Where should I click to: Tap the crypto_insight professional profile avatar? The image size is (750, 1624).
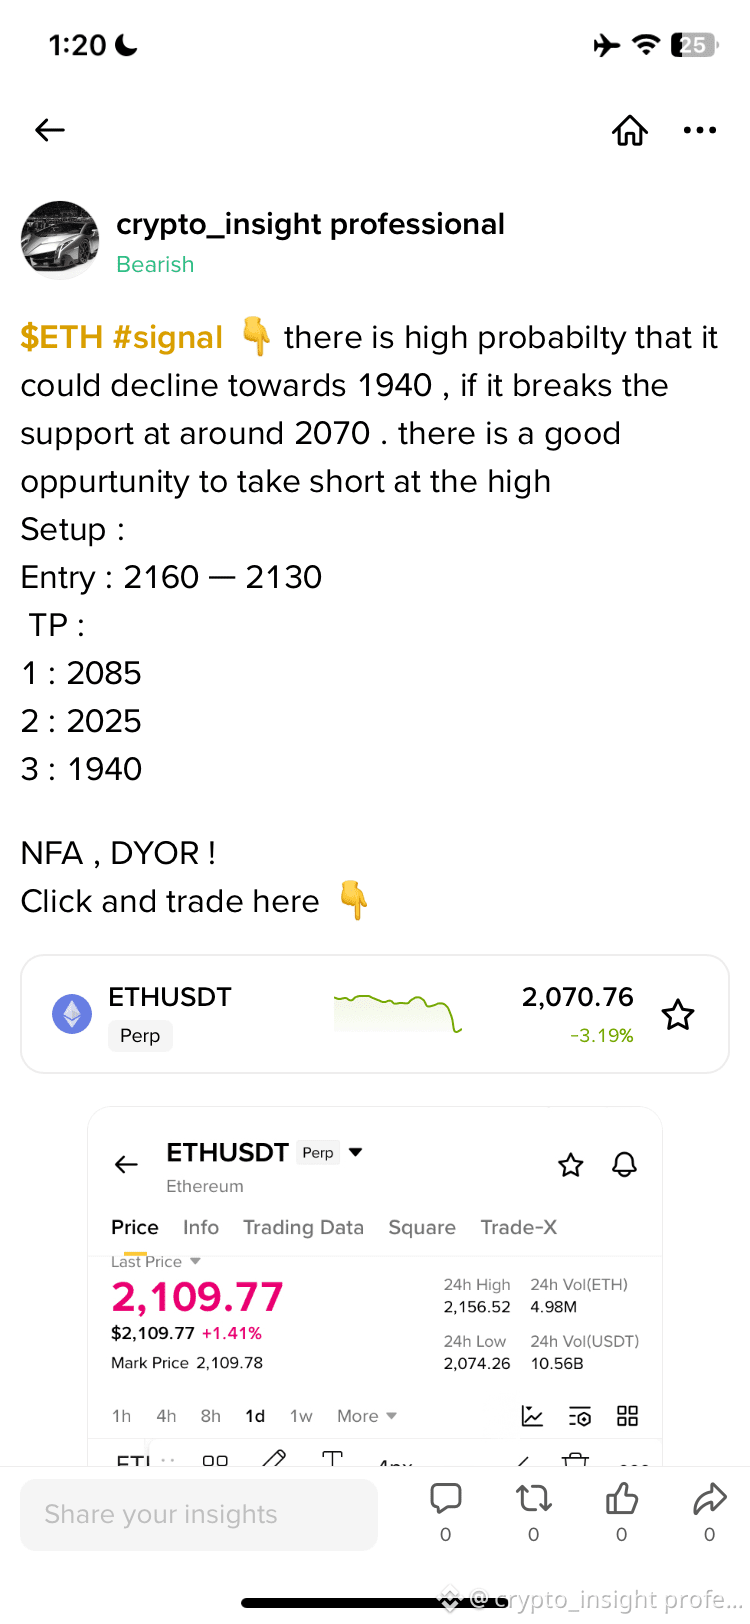point(60,240)
